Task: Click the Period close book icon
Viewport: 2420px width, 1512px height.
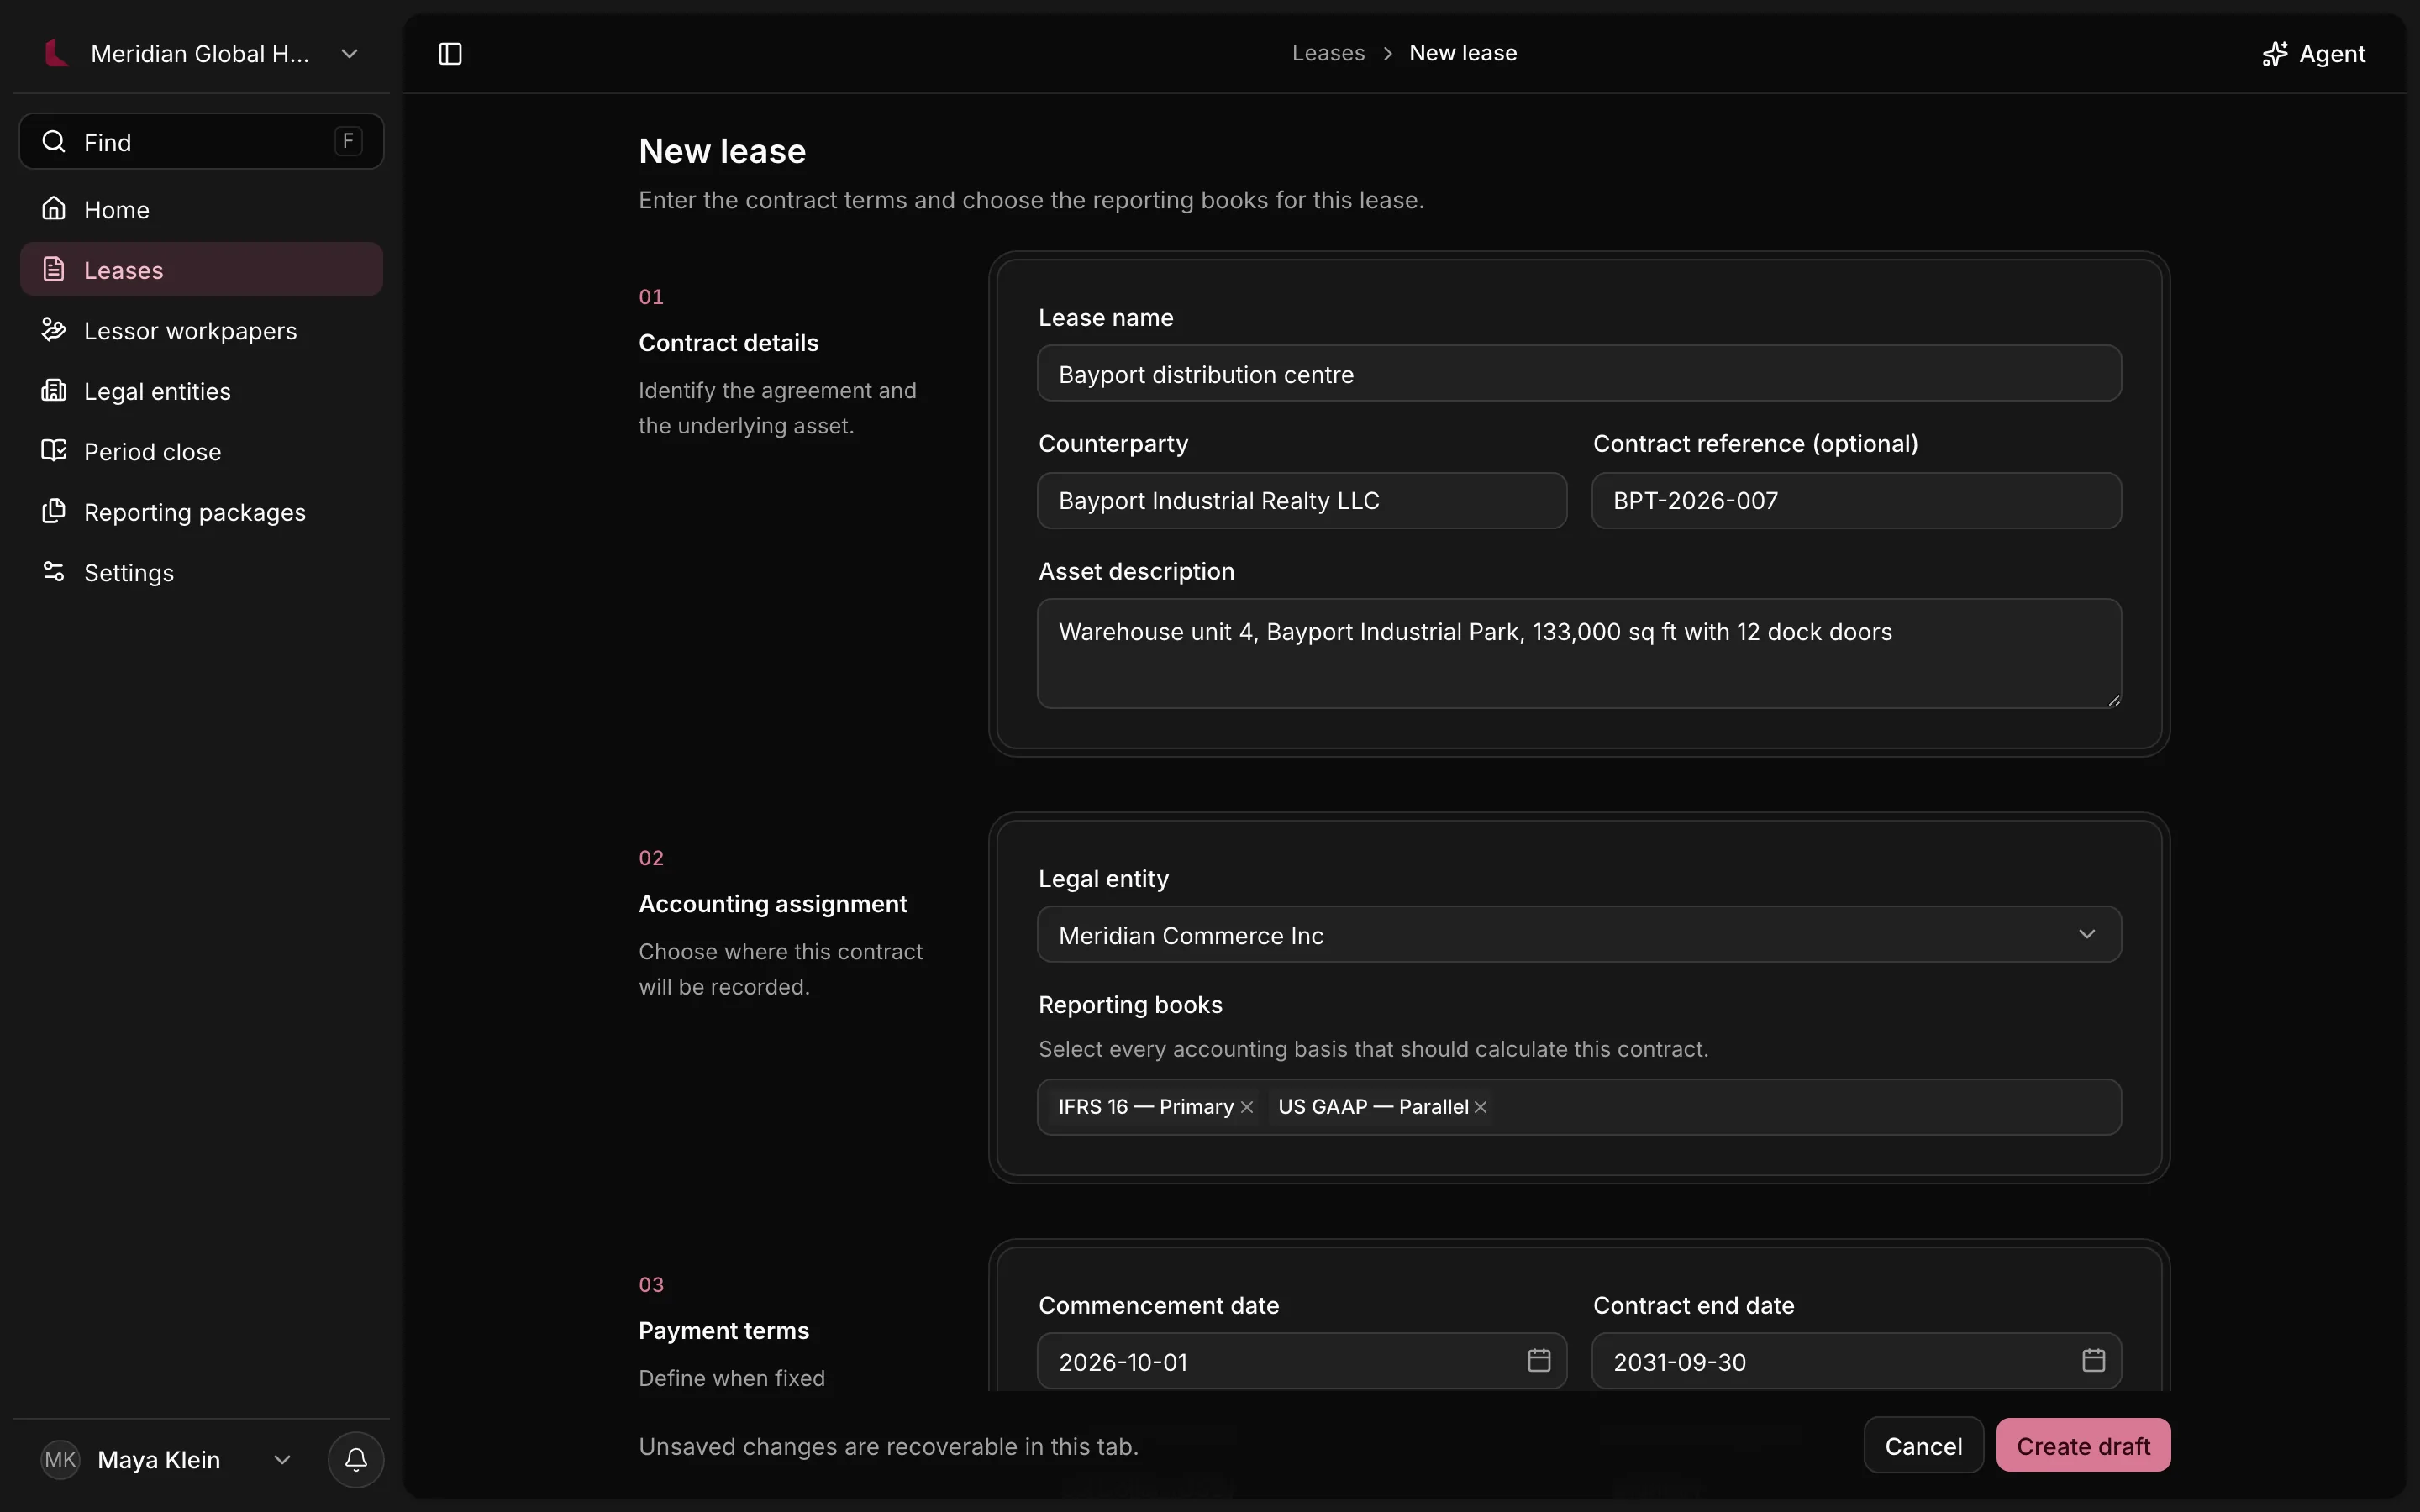Action: (54, 451)
